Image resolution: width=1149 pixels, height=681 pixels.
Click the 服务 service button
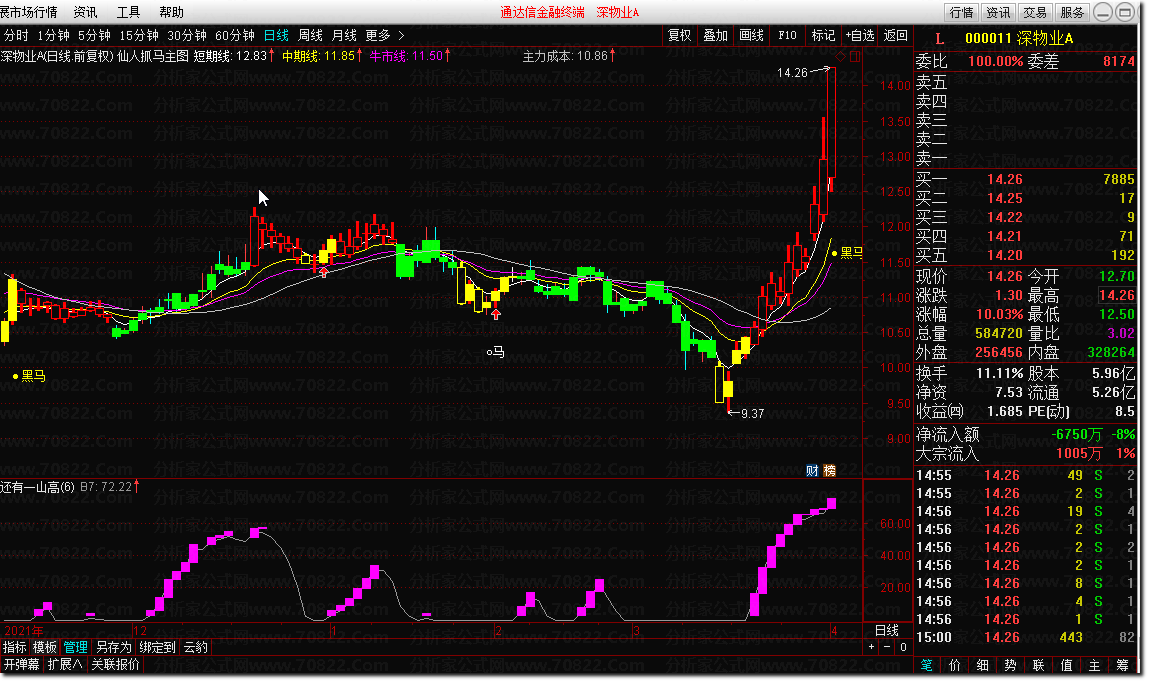point(1071,12)
